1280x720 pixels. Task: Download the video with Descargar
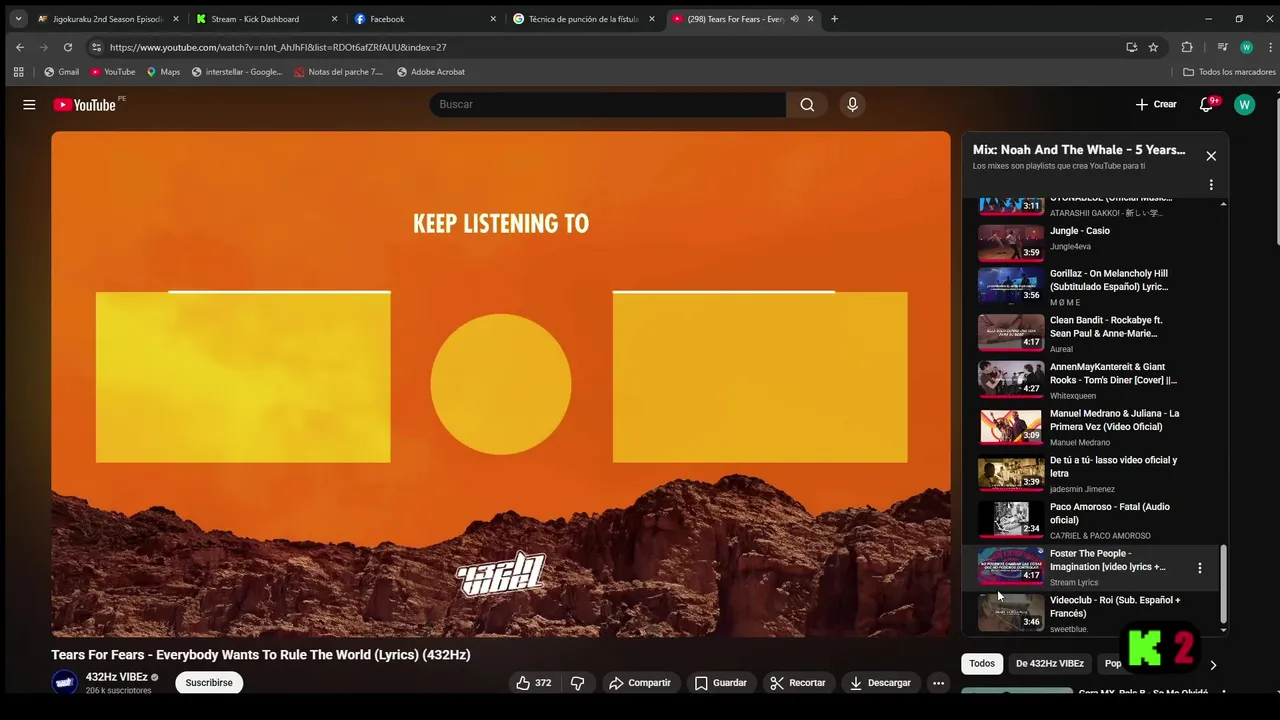tap(881, 683)
